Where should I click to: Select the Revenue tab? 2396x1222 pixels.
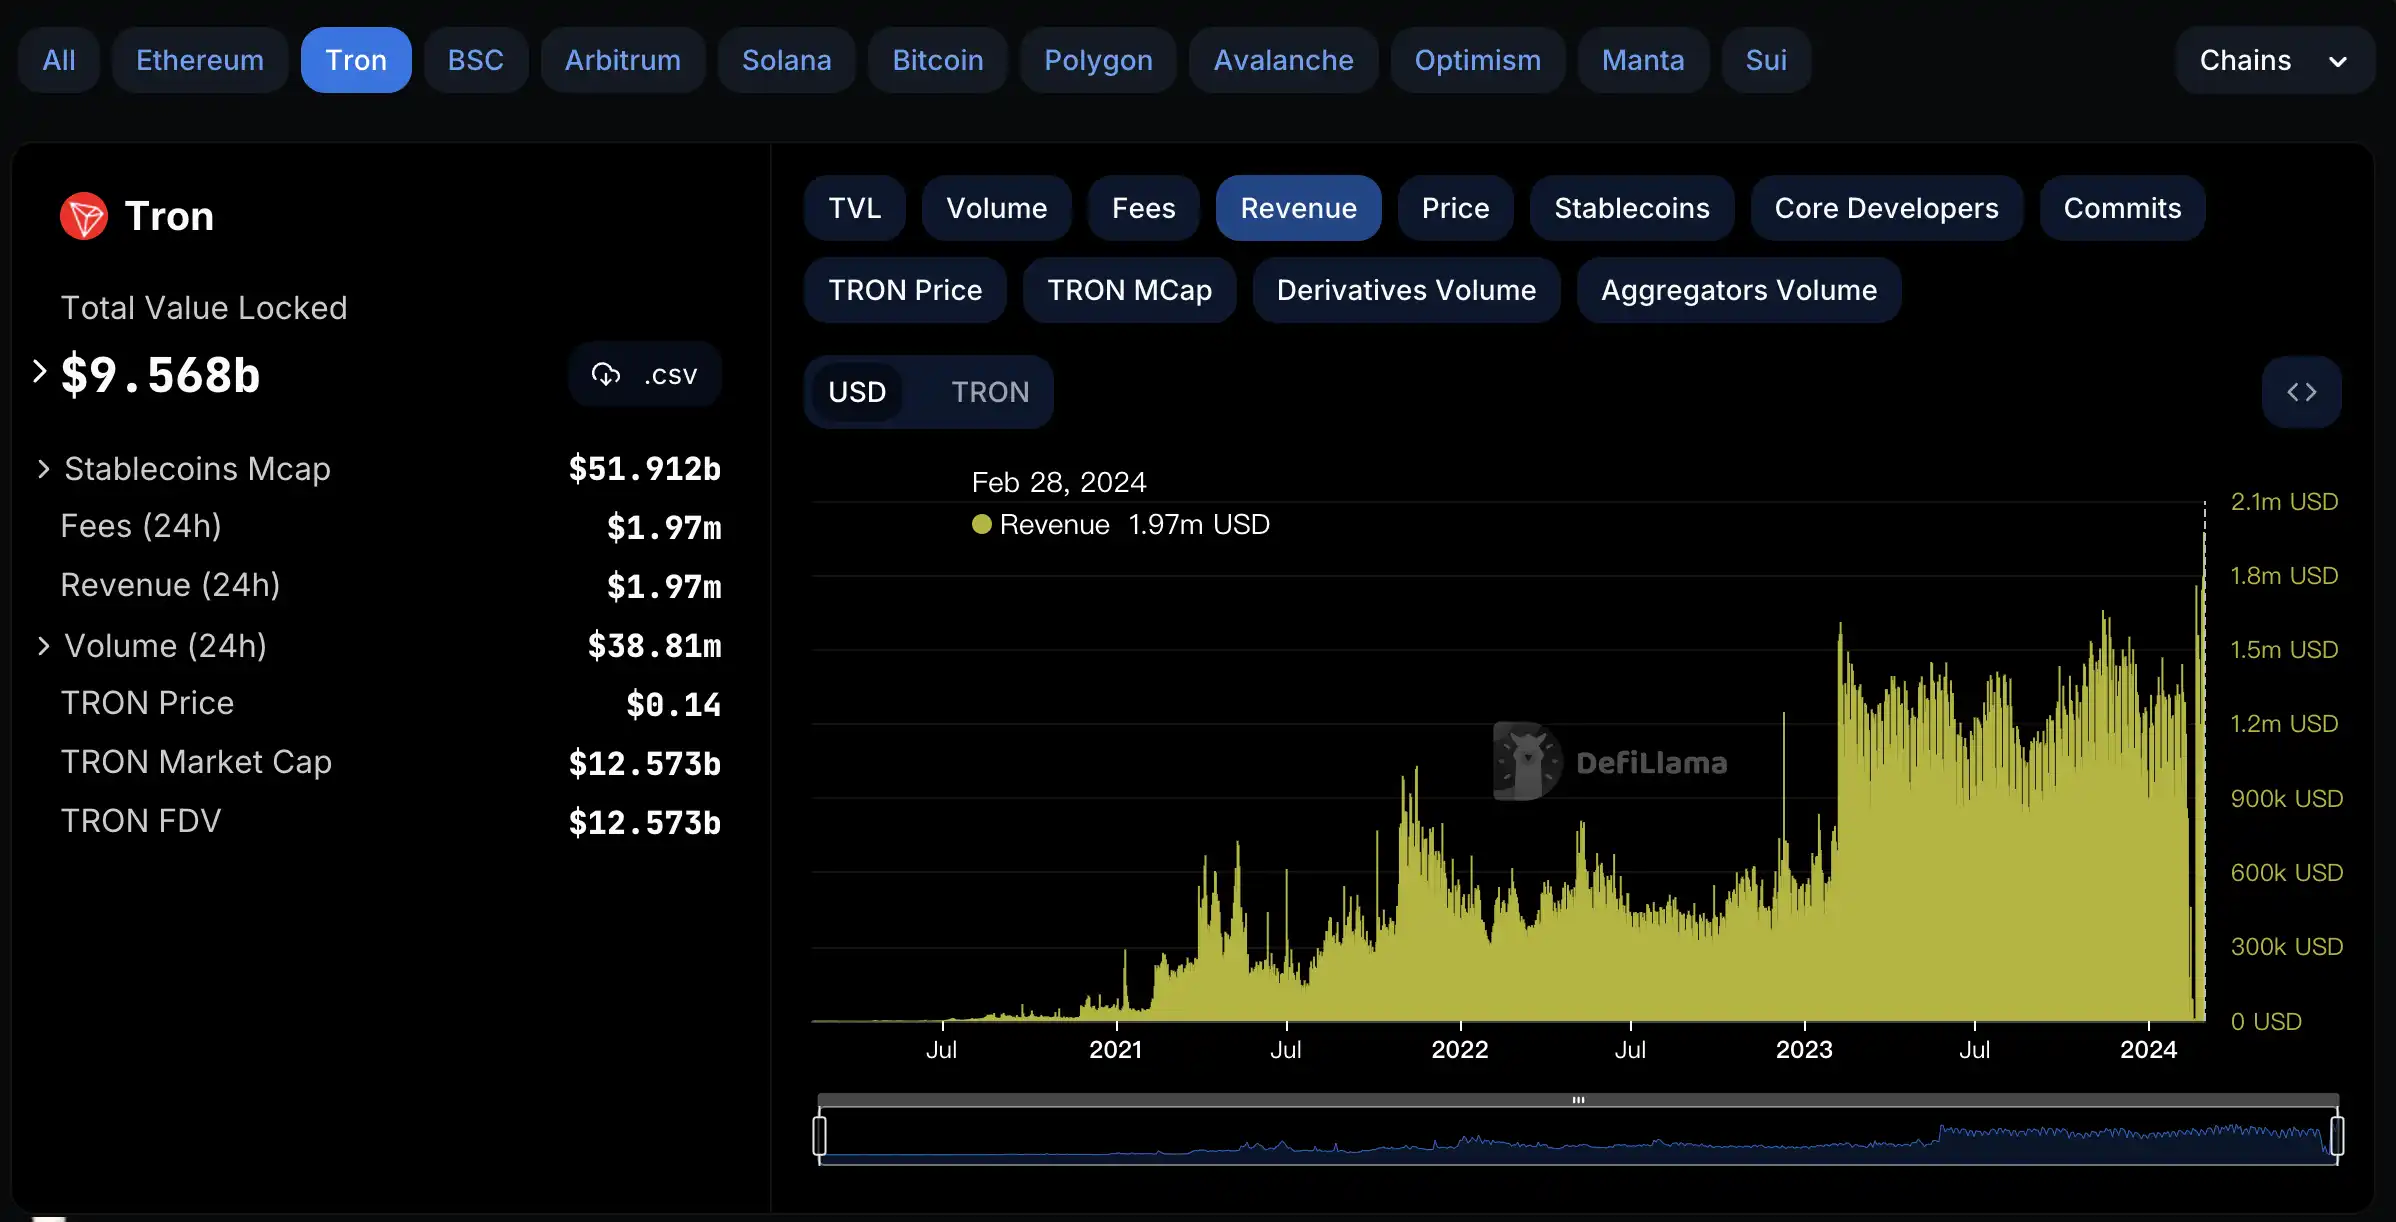click(1298, 207)
